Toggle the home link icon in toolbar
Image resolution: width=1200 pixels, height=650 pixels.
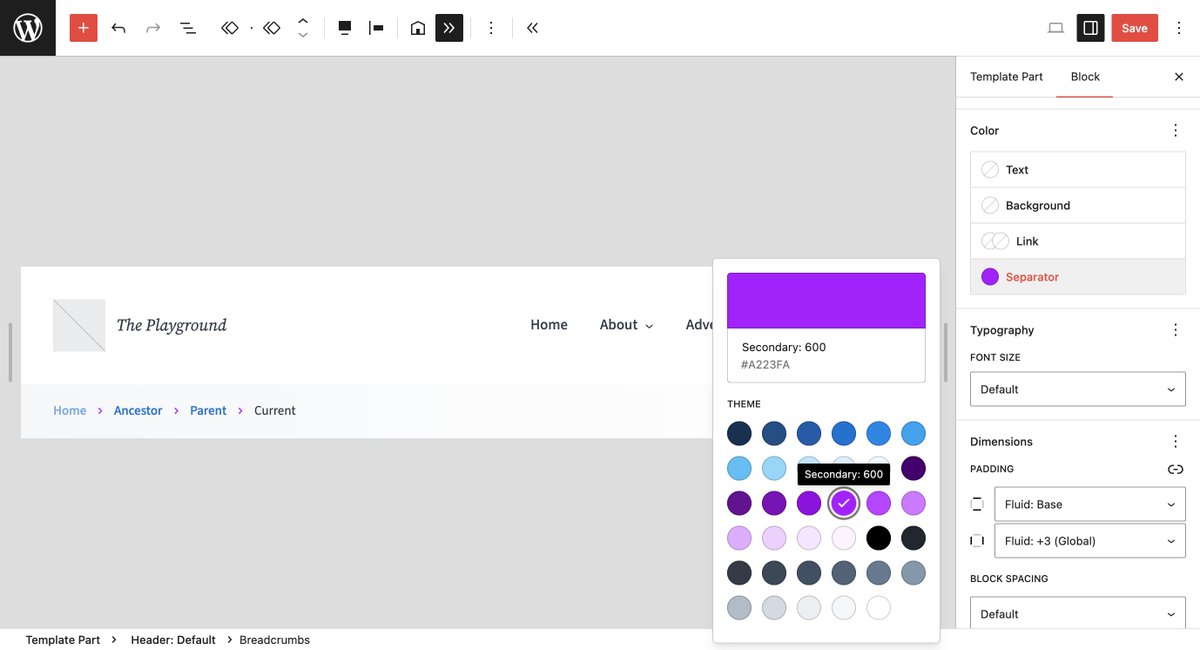[x=418, y=28]
